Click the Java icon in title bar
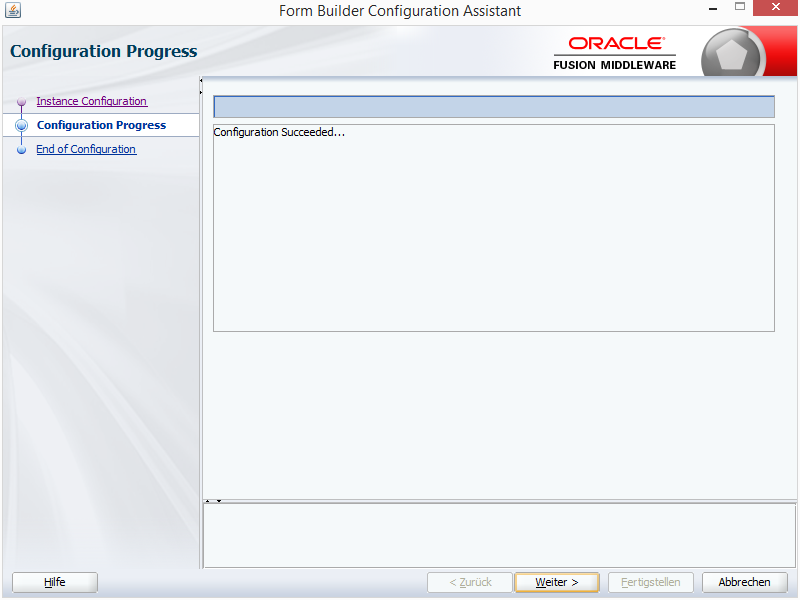 click(x=13, y=10)
